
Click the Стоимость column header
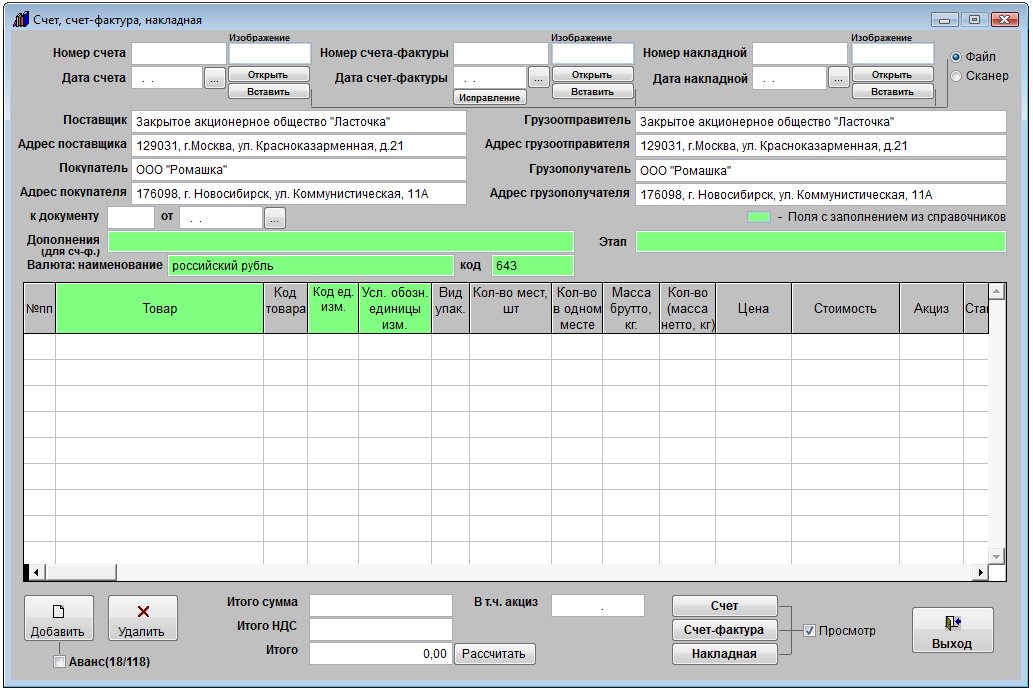coord(844,308)
